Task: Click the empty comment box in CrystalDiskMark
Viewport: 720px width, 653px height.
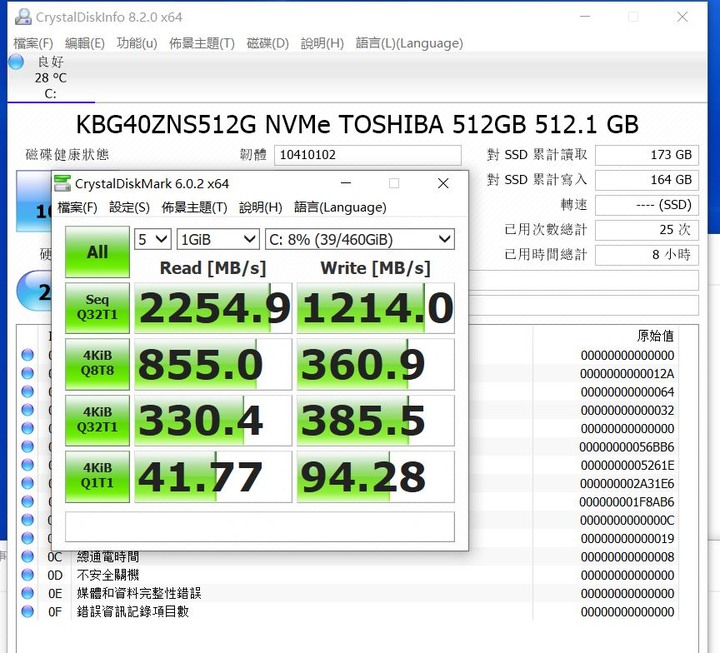Action: (260, 527)
